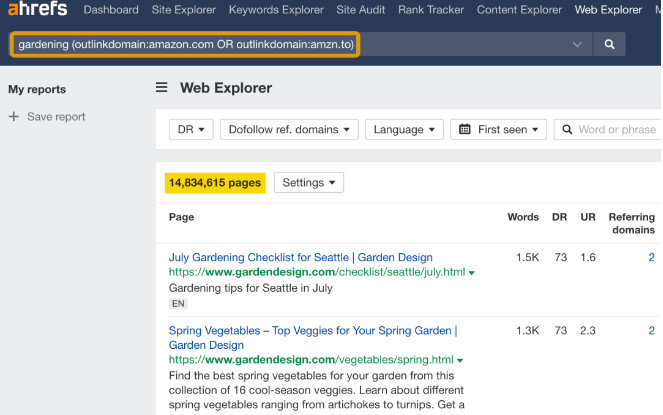Click the magnifier icon in Word or phrase field
The image size is (663, 415).
567,129
